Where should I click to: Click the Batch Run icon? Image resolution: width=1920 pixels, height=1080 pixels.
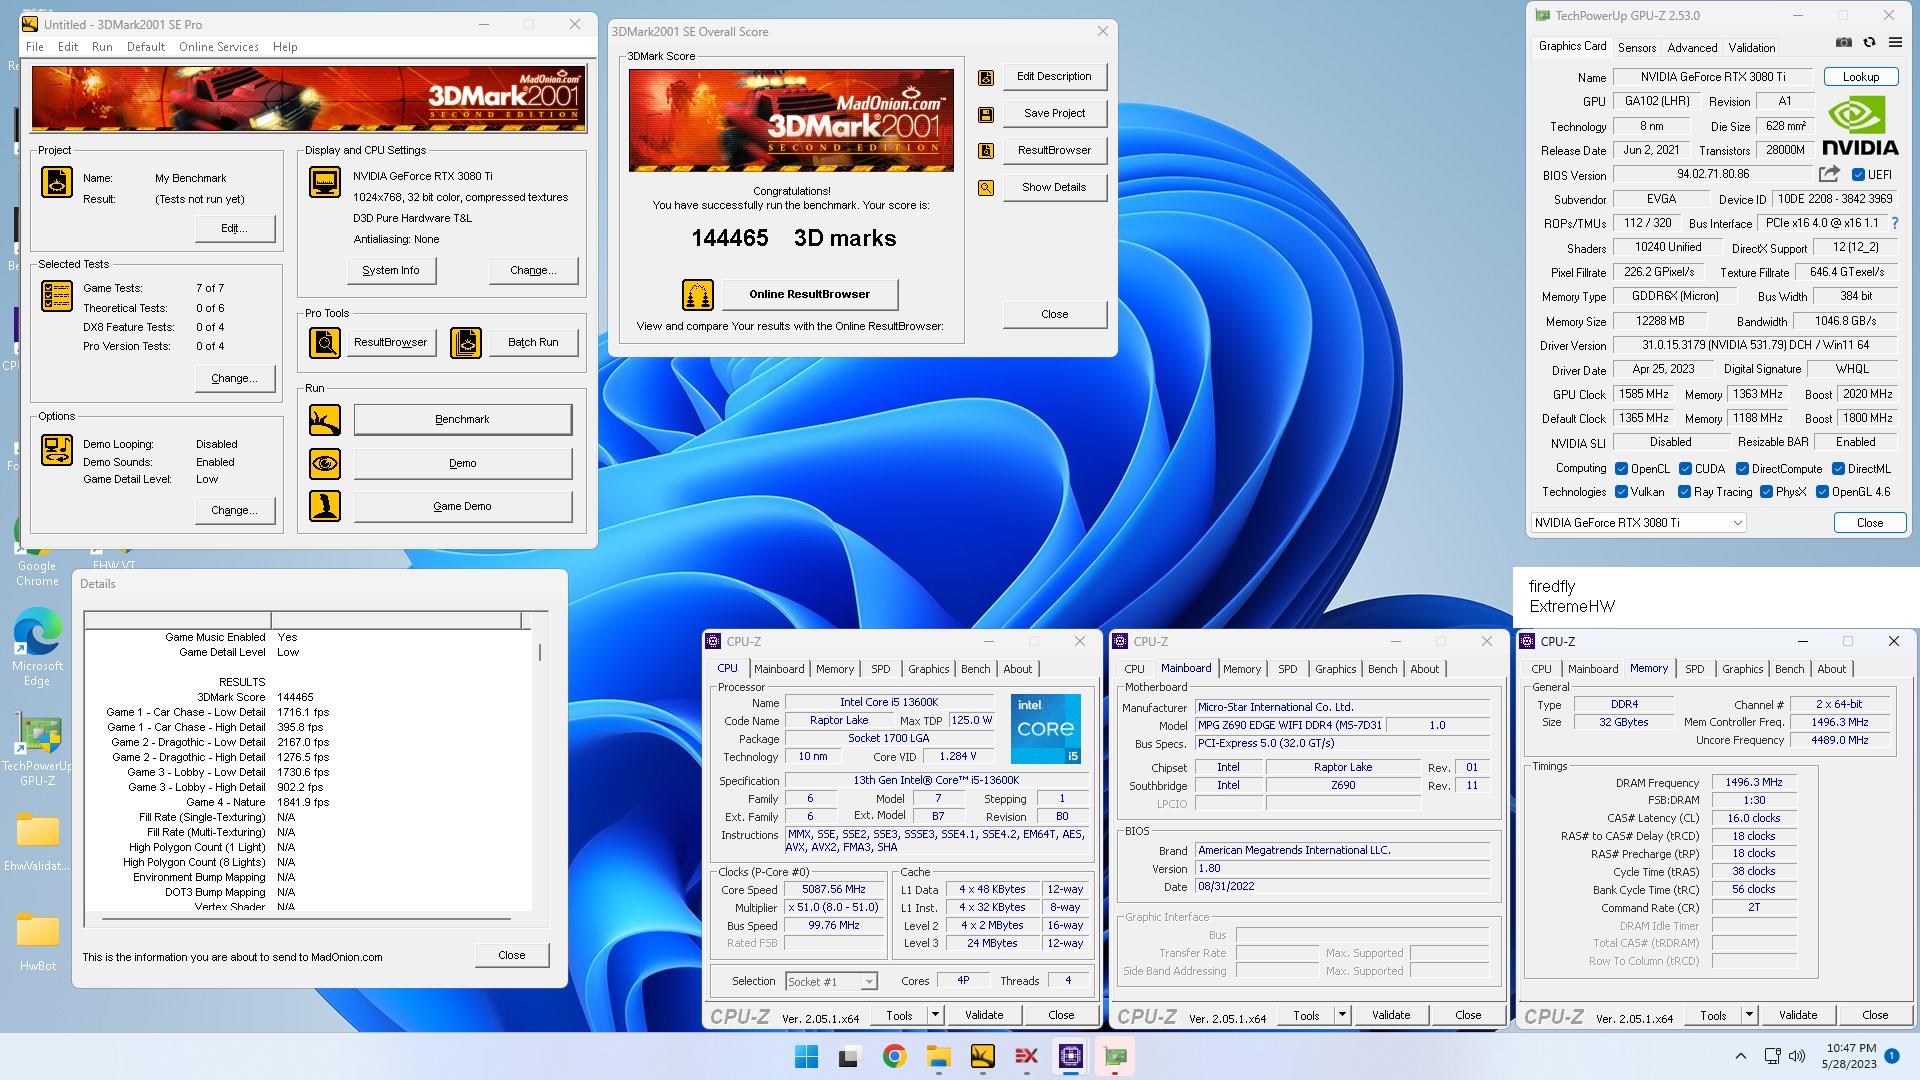coord(466,343)
